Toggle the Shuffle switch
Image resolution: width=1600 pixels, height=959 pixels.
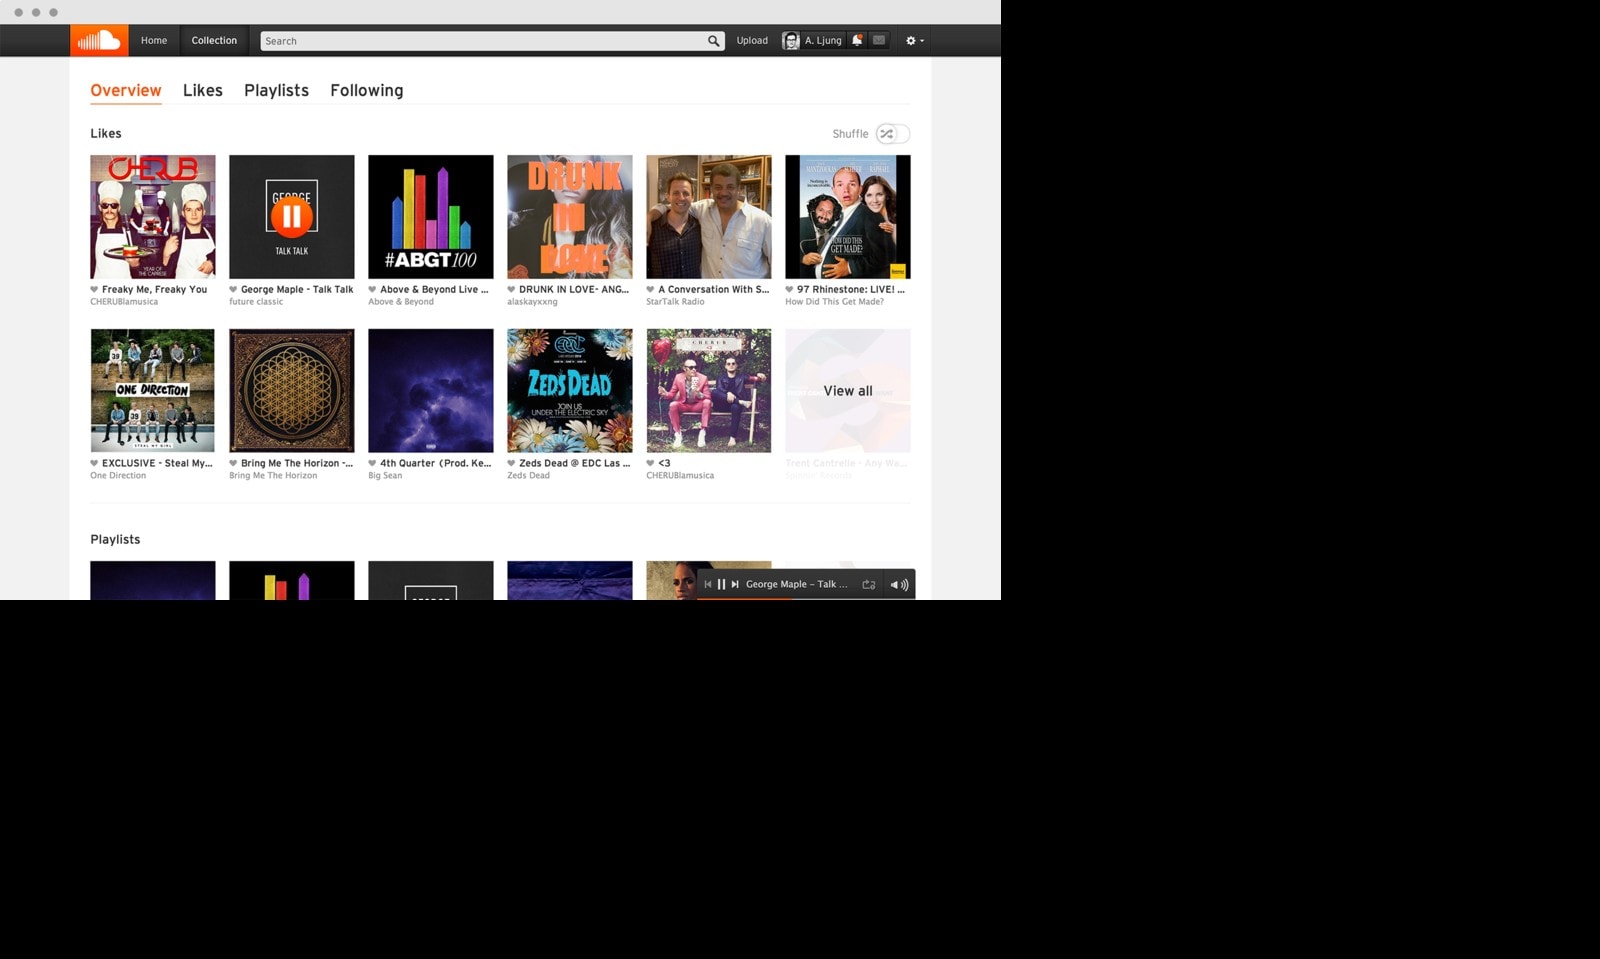893,134
